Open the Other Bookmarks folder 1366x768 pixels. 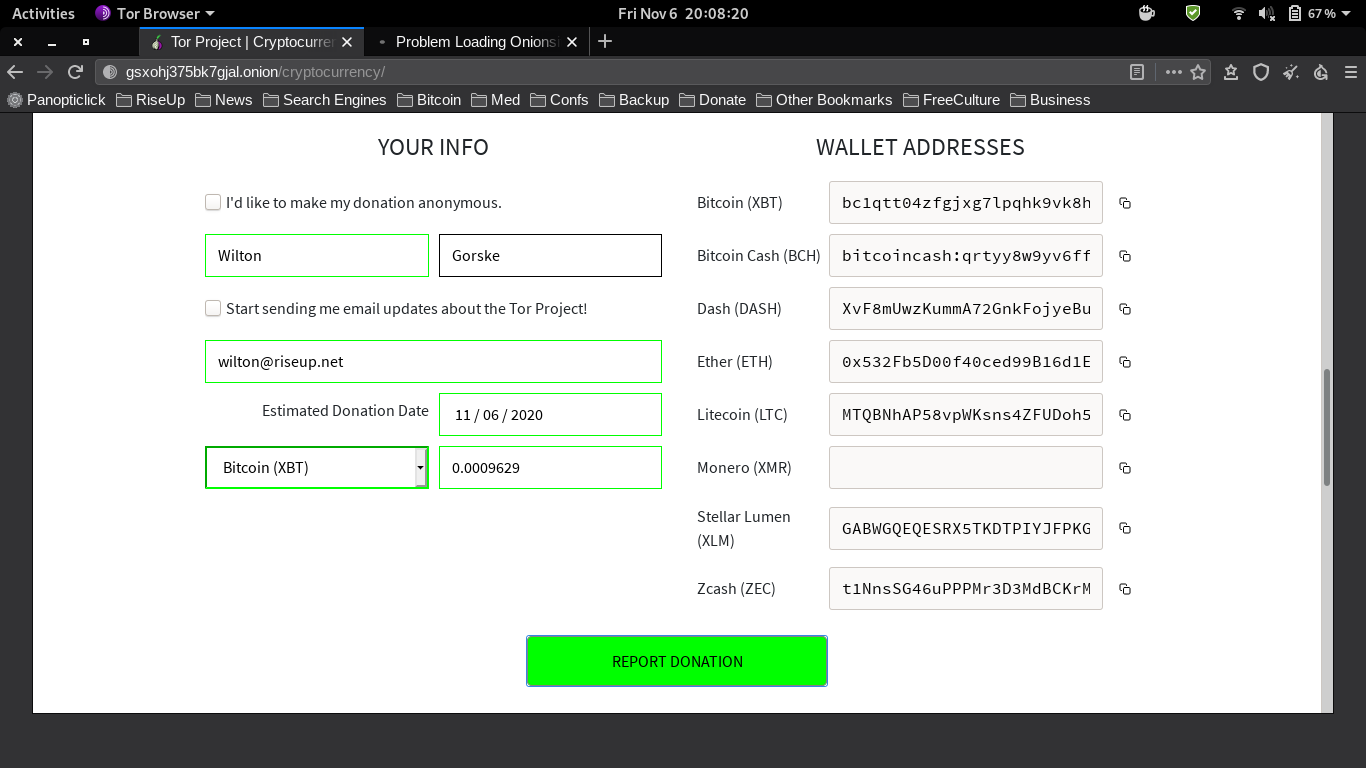click(x=825, y=100)
